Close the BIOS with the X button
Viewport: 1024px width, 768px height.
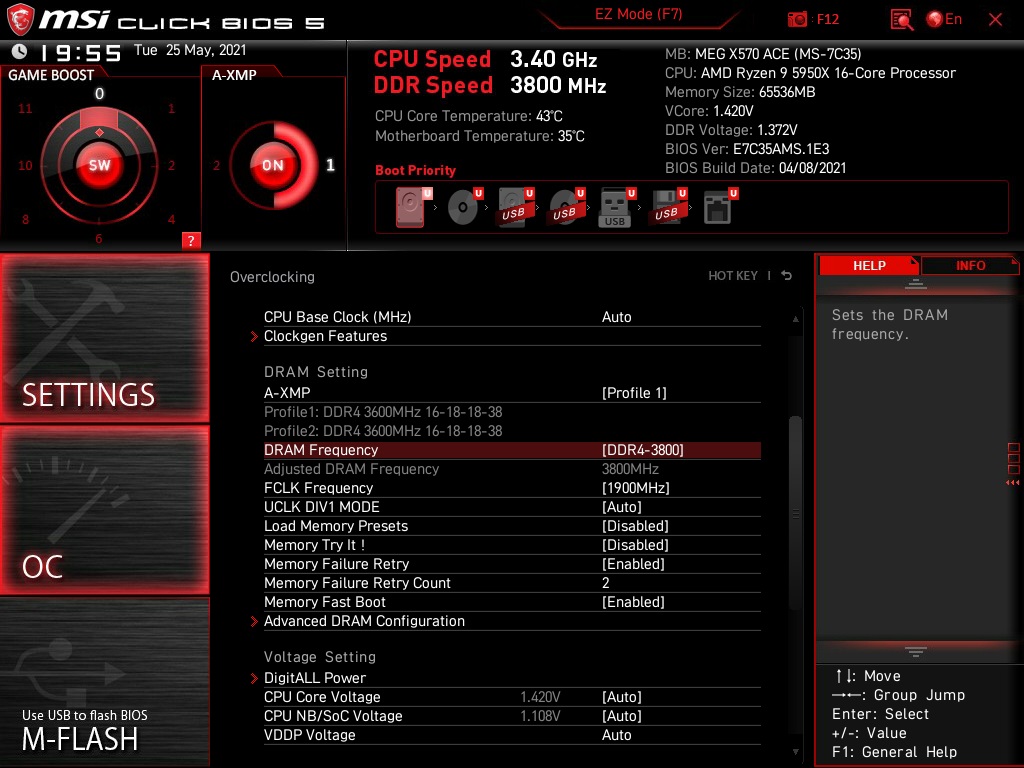(x=995, y=20)
